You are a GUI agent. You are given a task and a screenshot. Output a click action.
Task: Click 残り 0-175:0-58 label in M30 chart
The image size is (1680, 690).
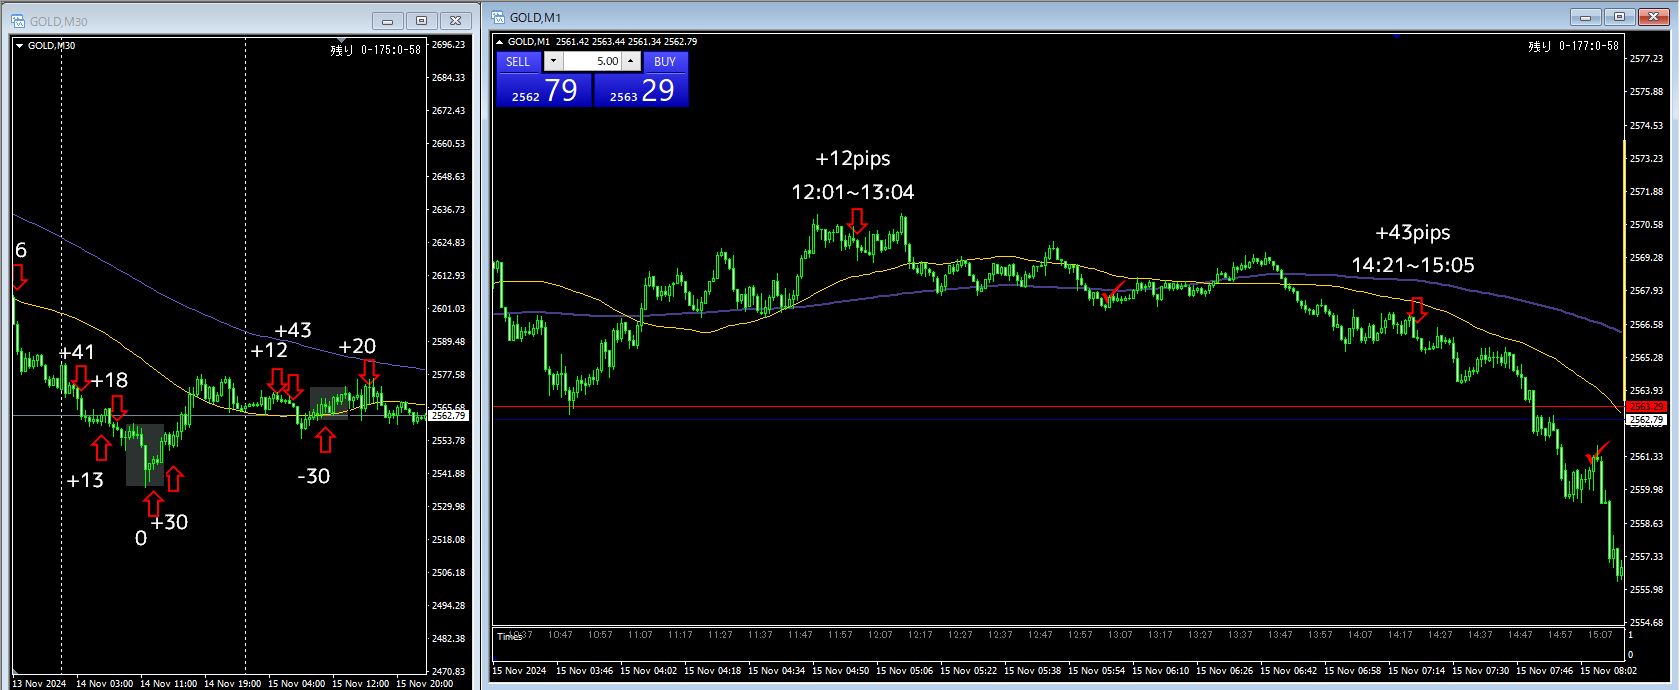(375, 49)
